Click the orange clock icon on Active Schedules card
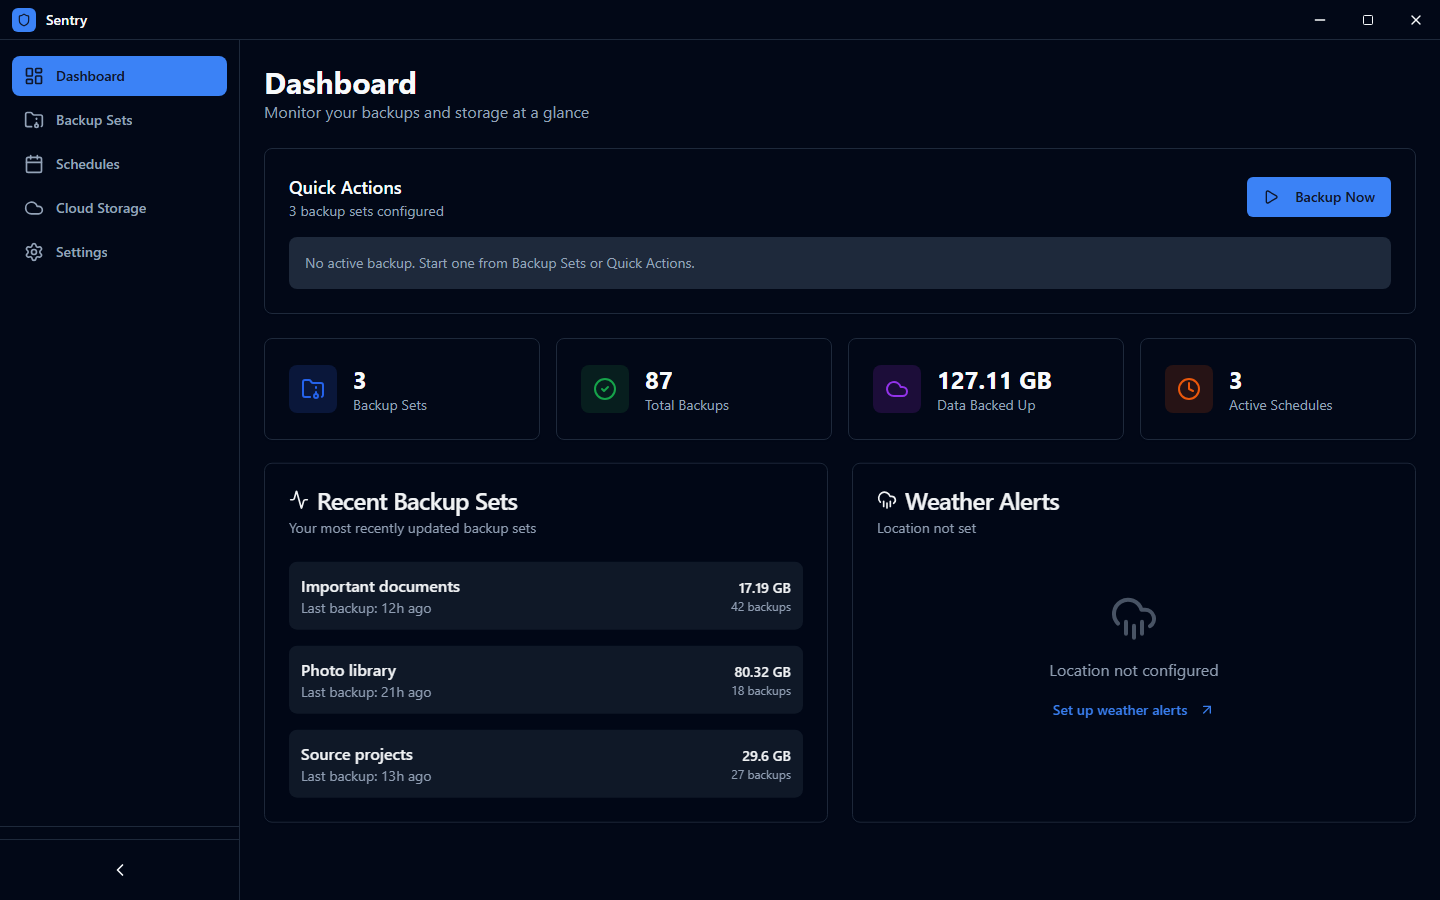The height and width of the screenshot is (900, 1440). pos(1189,389)
